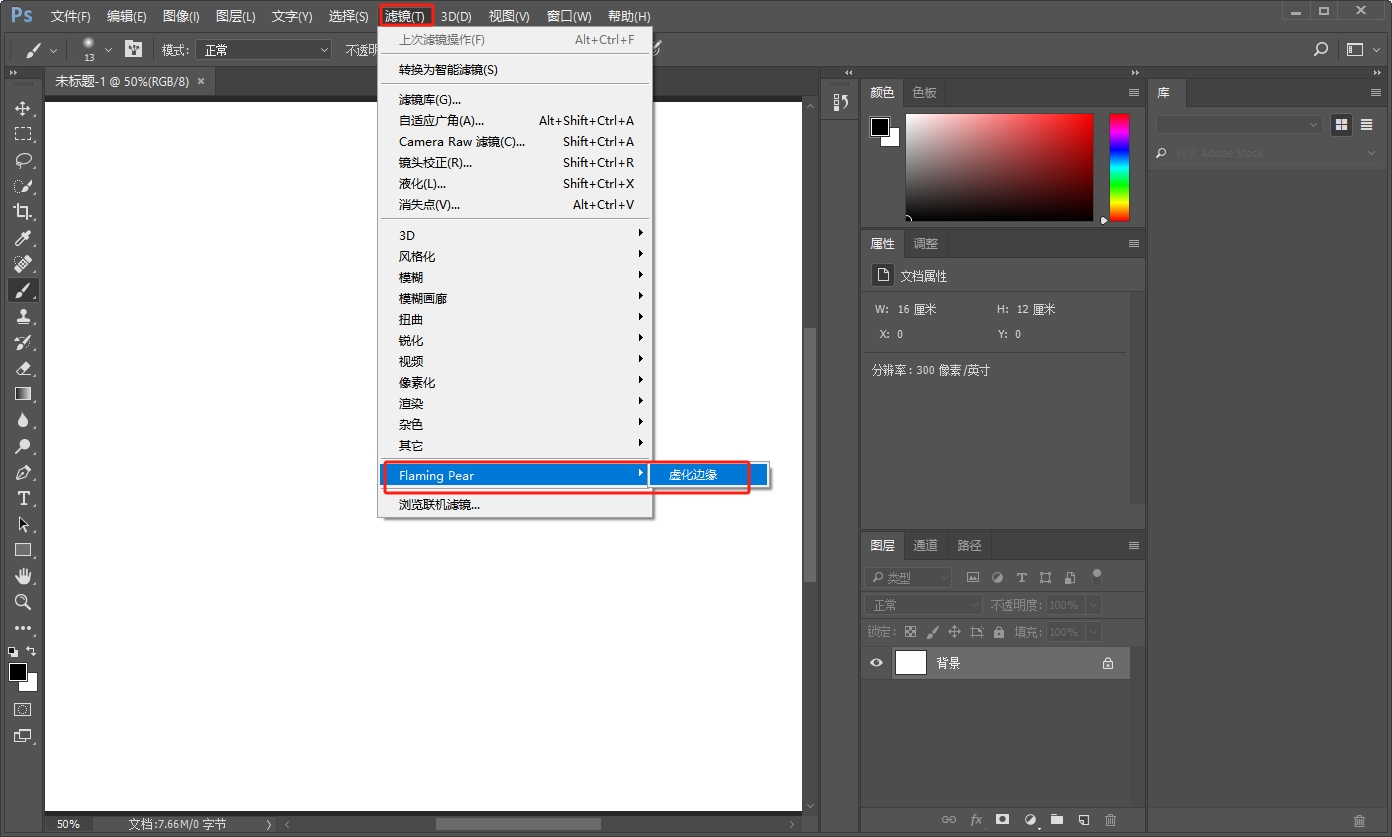Expand the Flaming Pear submenu arrow
1392x837 pixels.
[x=640, y=475]
